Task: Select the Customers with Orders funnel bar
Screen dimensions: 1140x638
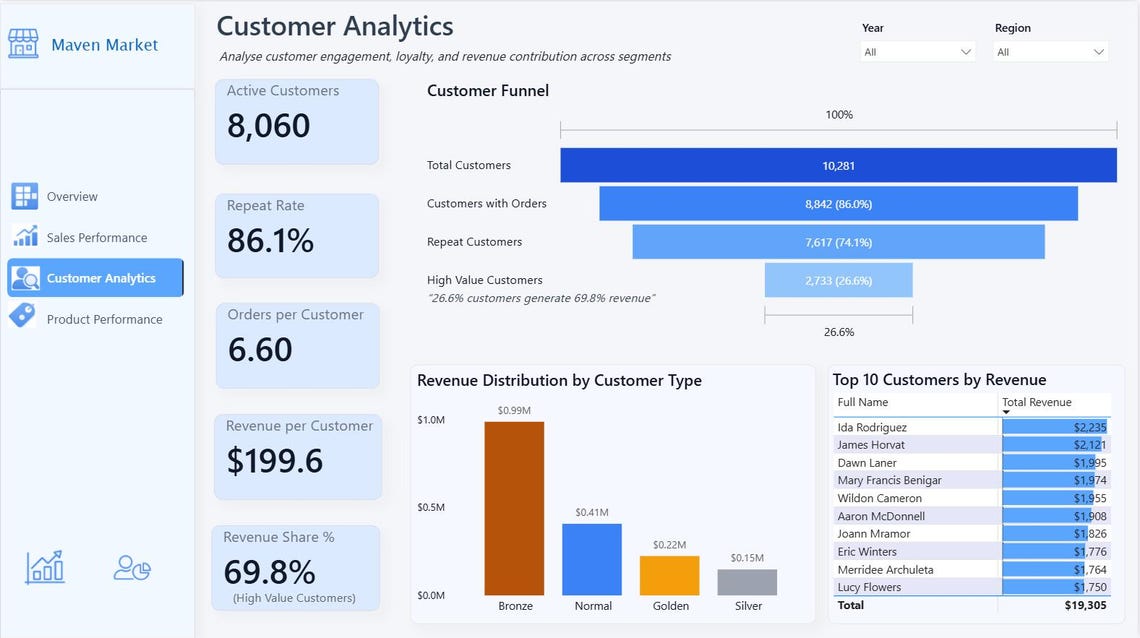Action: point(838,203)
